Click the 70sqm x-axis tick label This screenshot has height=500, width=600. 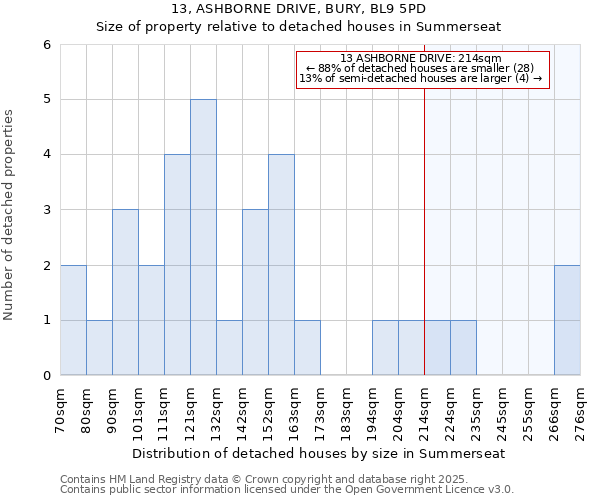coord(60,410)
